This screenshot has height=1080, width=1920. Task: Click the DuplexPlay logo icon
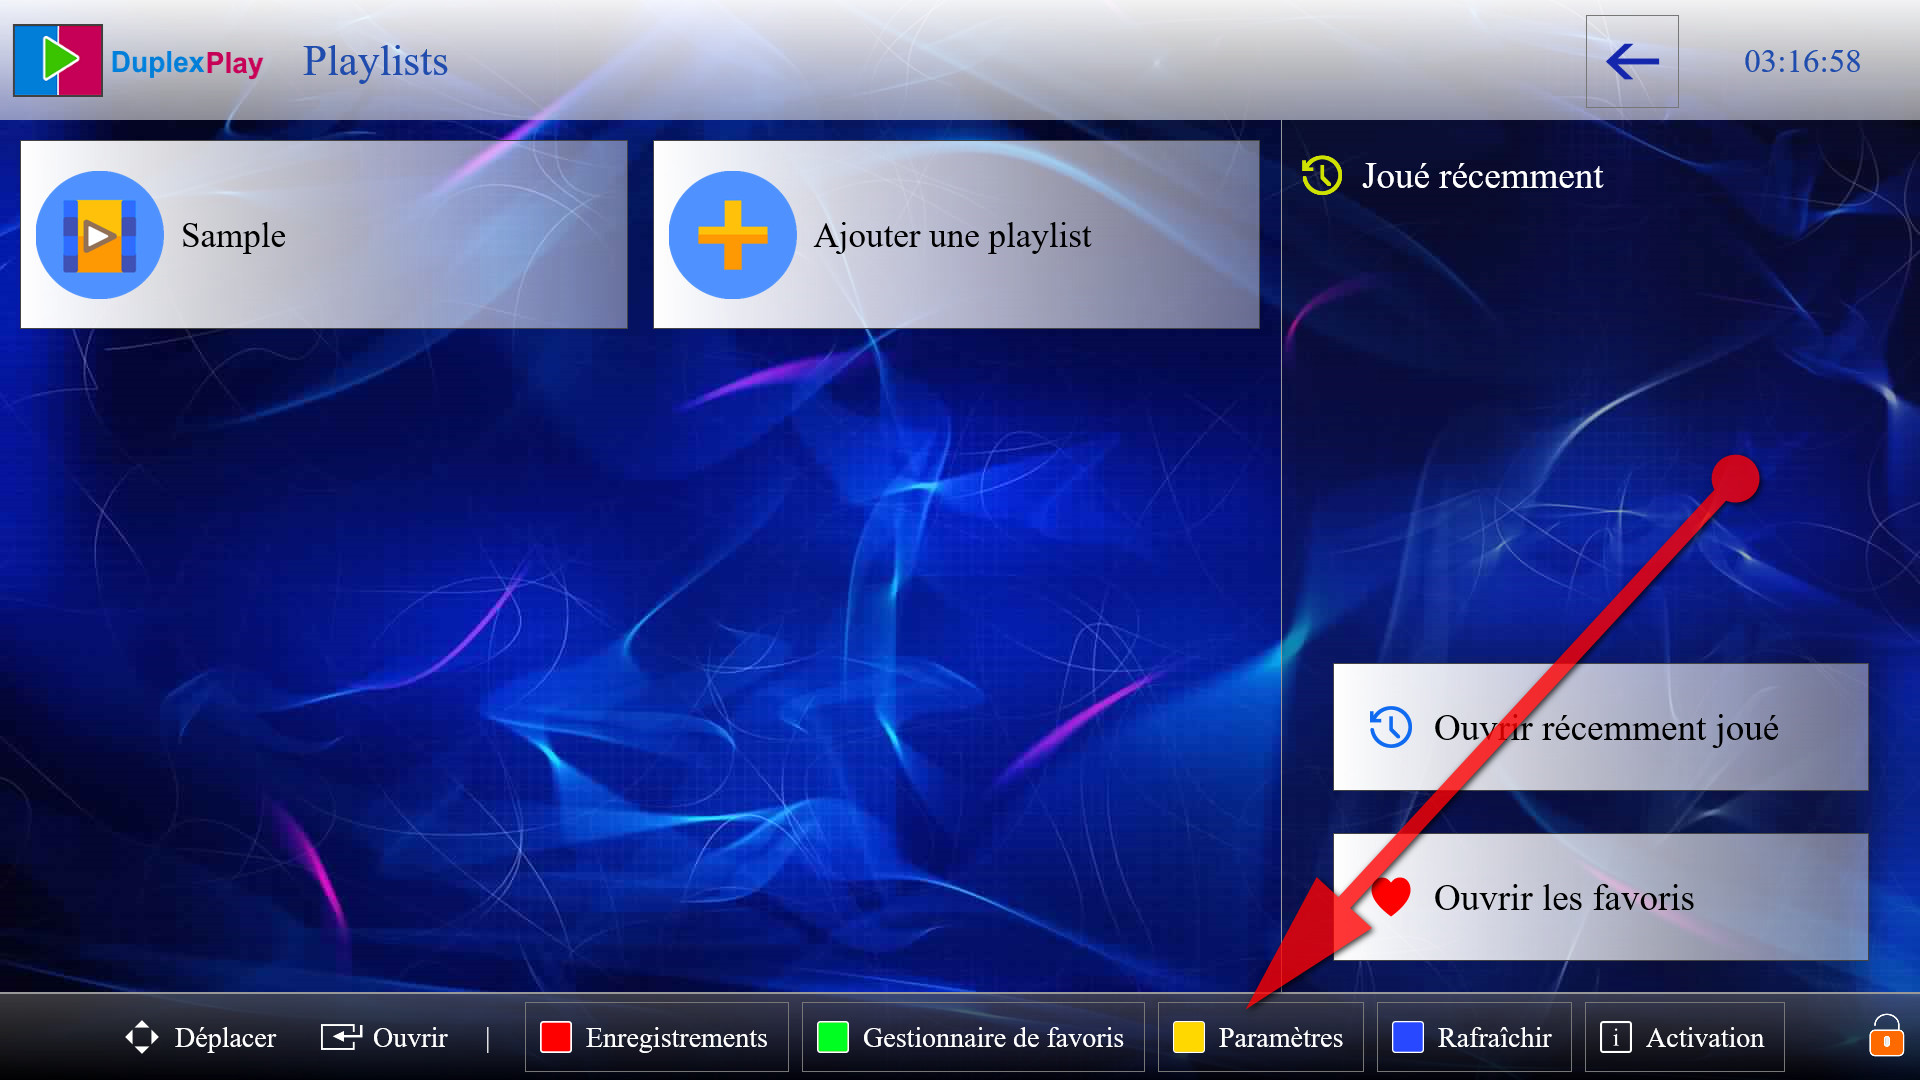(57, 61)
